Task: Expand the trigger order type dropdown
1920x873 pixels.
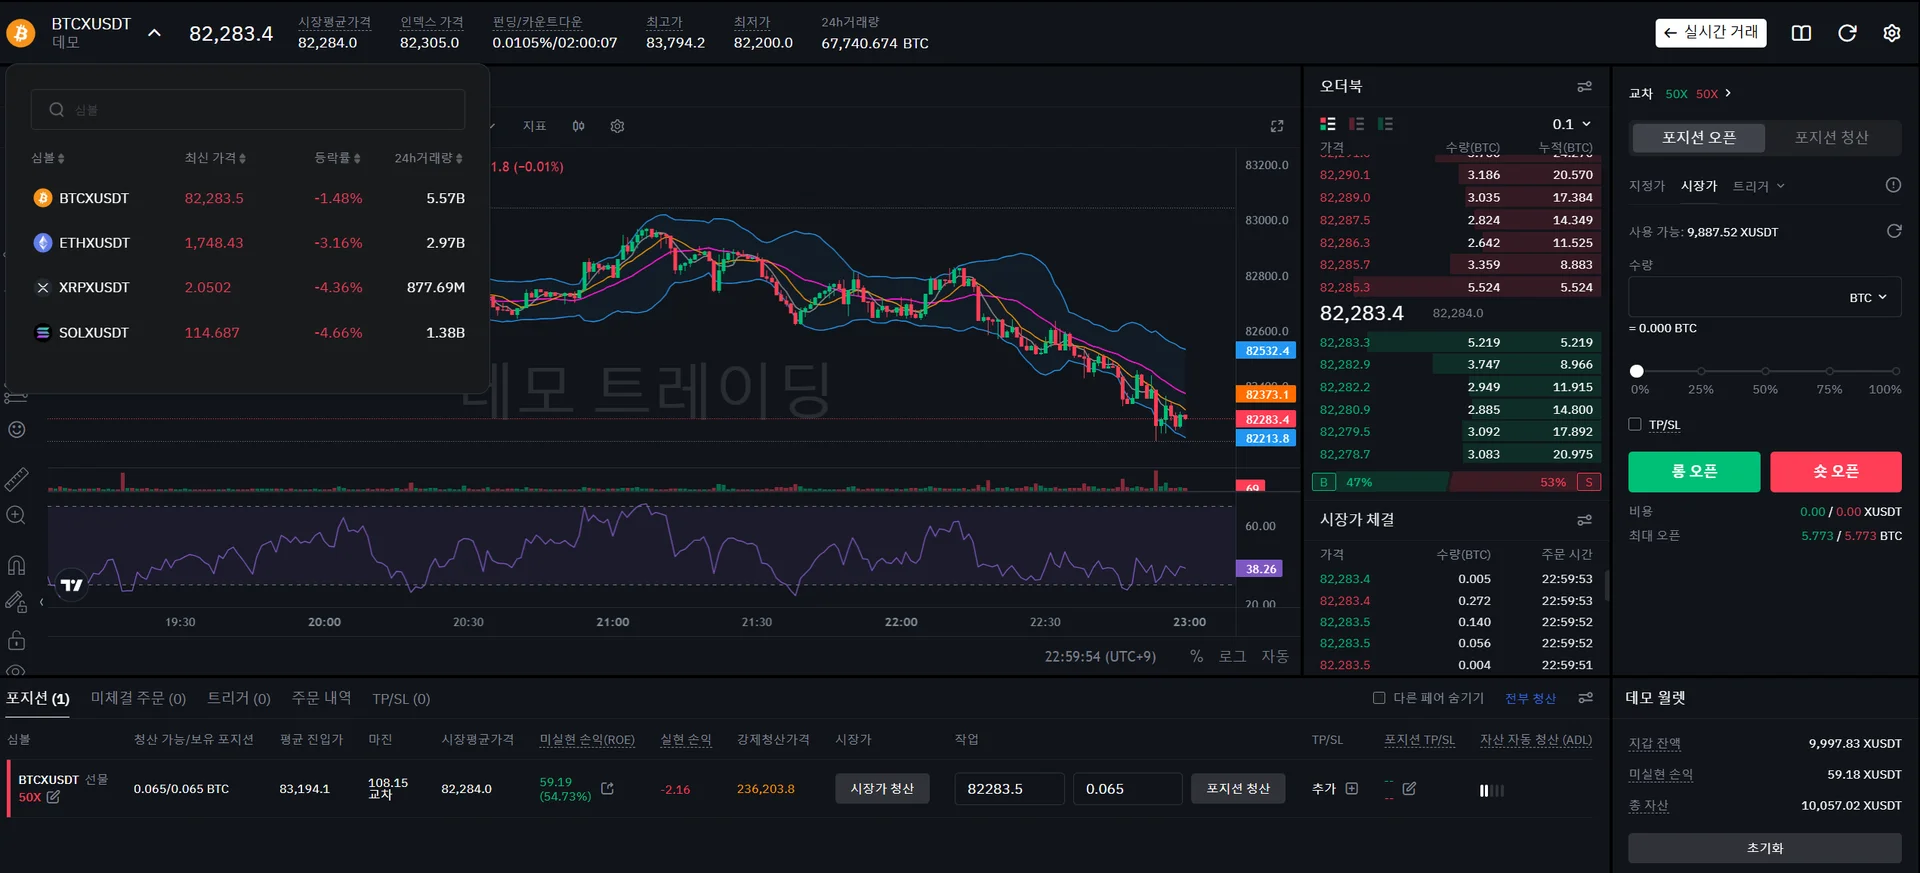Action: point(1758,186)
